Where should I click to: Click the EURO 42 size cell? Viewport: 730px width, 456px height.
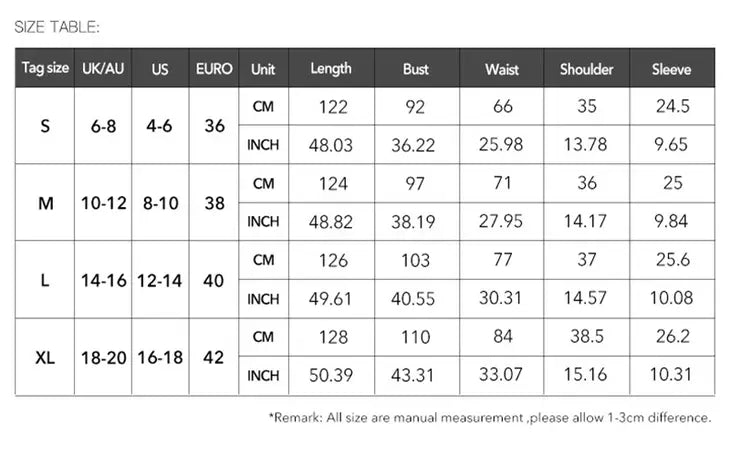click(213, 357)
